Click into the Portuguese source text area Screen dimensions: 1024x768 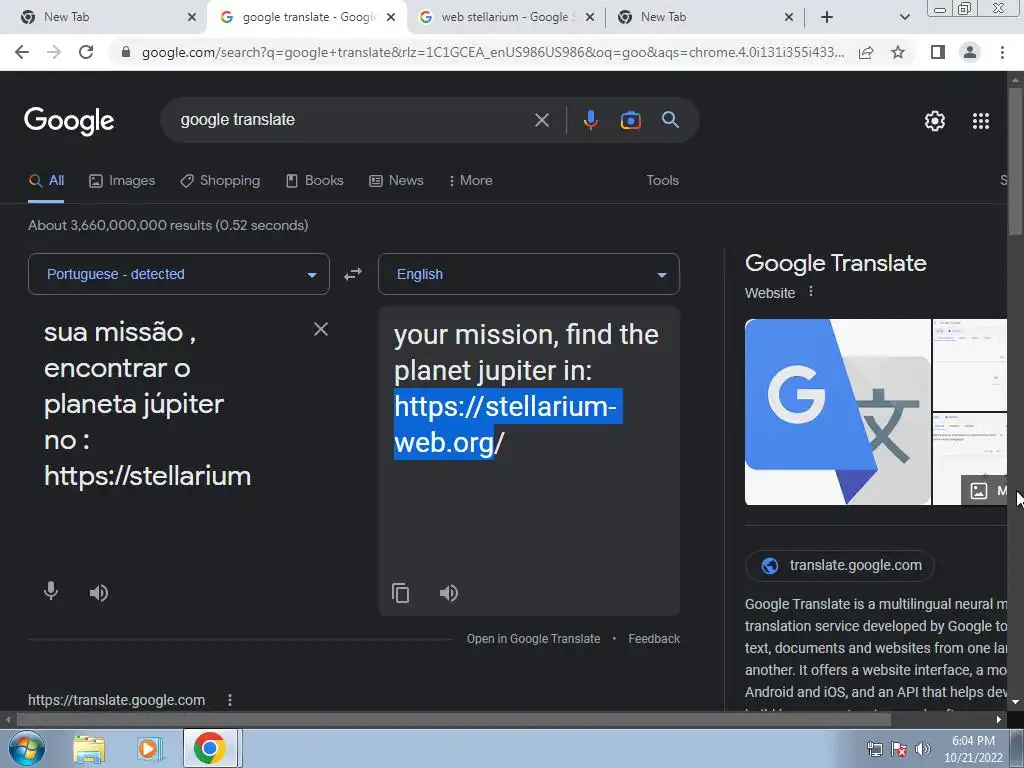167,404
